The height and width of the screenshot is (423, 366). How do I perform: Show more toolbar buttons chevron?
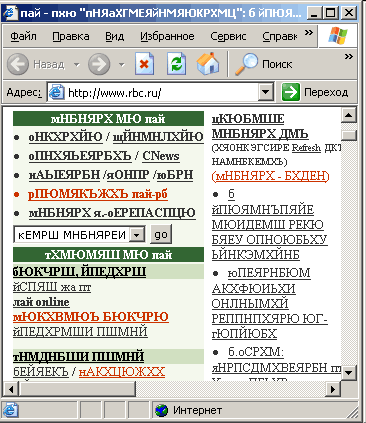pyautogui.click(x=349, y=56)
